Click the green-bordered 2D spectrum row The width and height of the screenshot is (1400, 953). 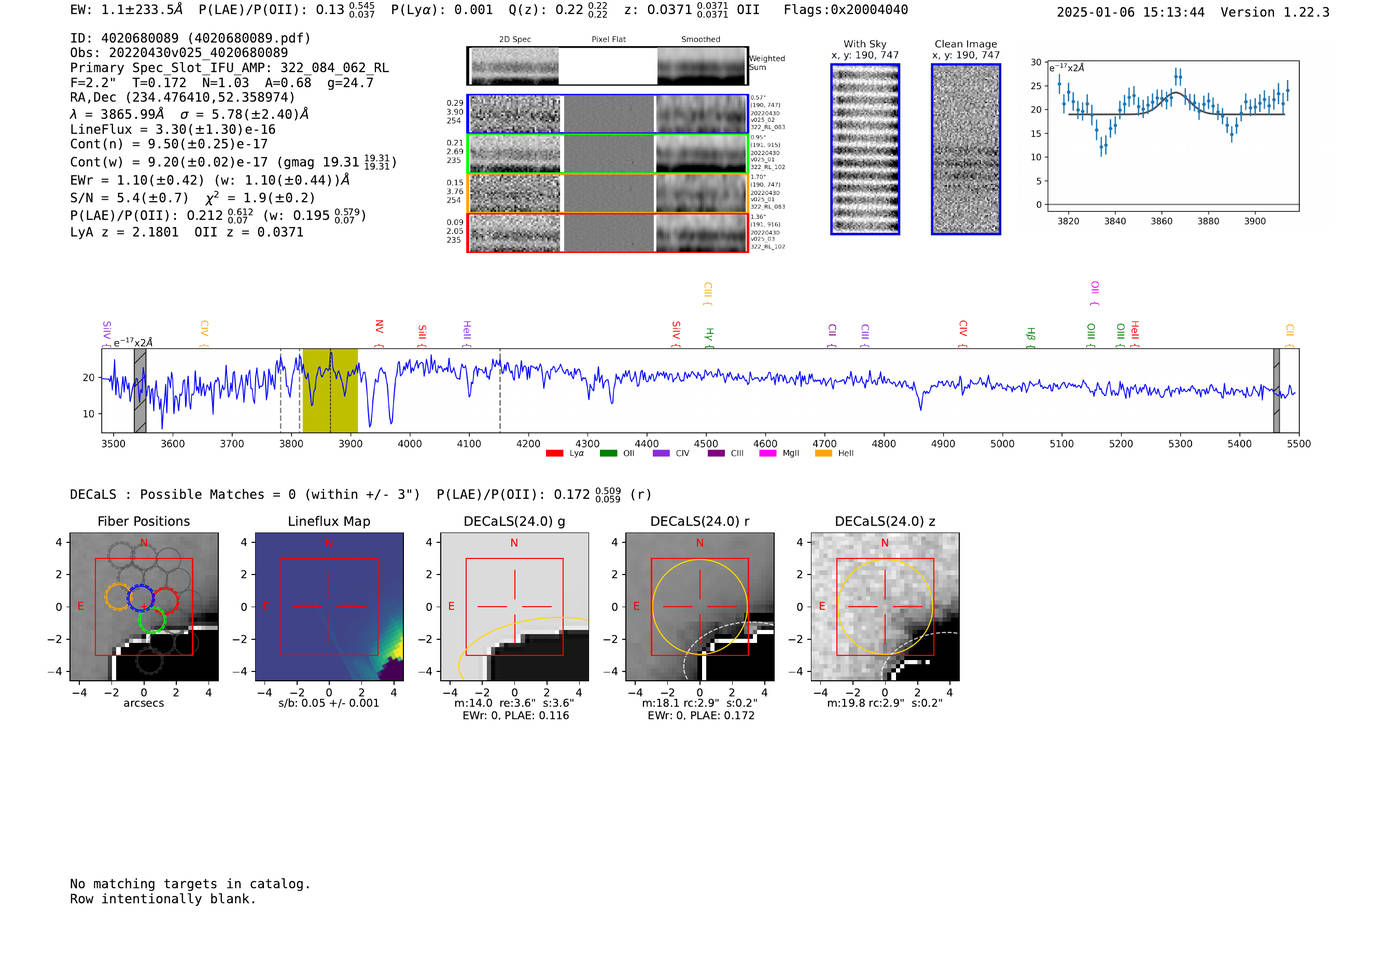point(608,153)
